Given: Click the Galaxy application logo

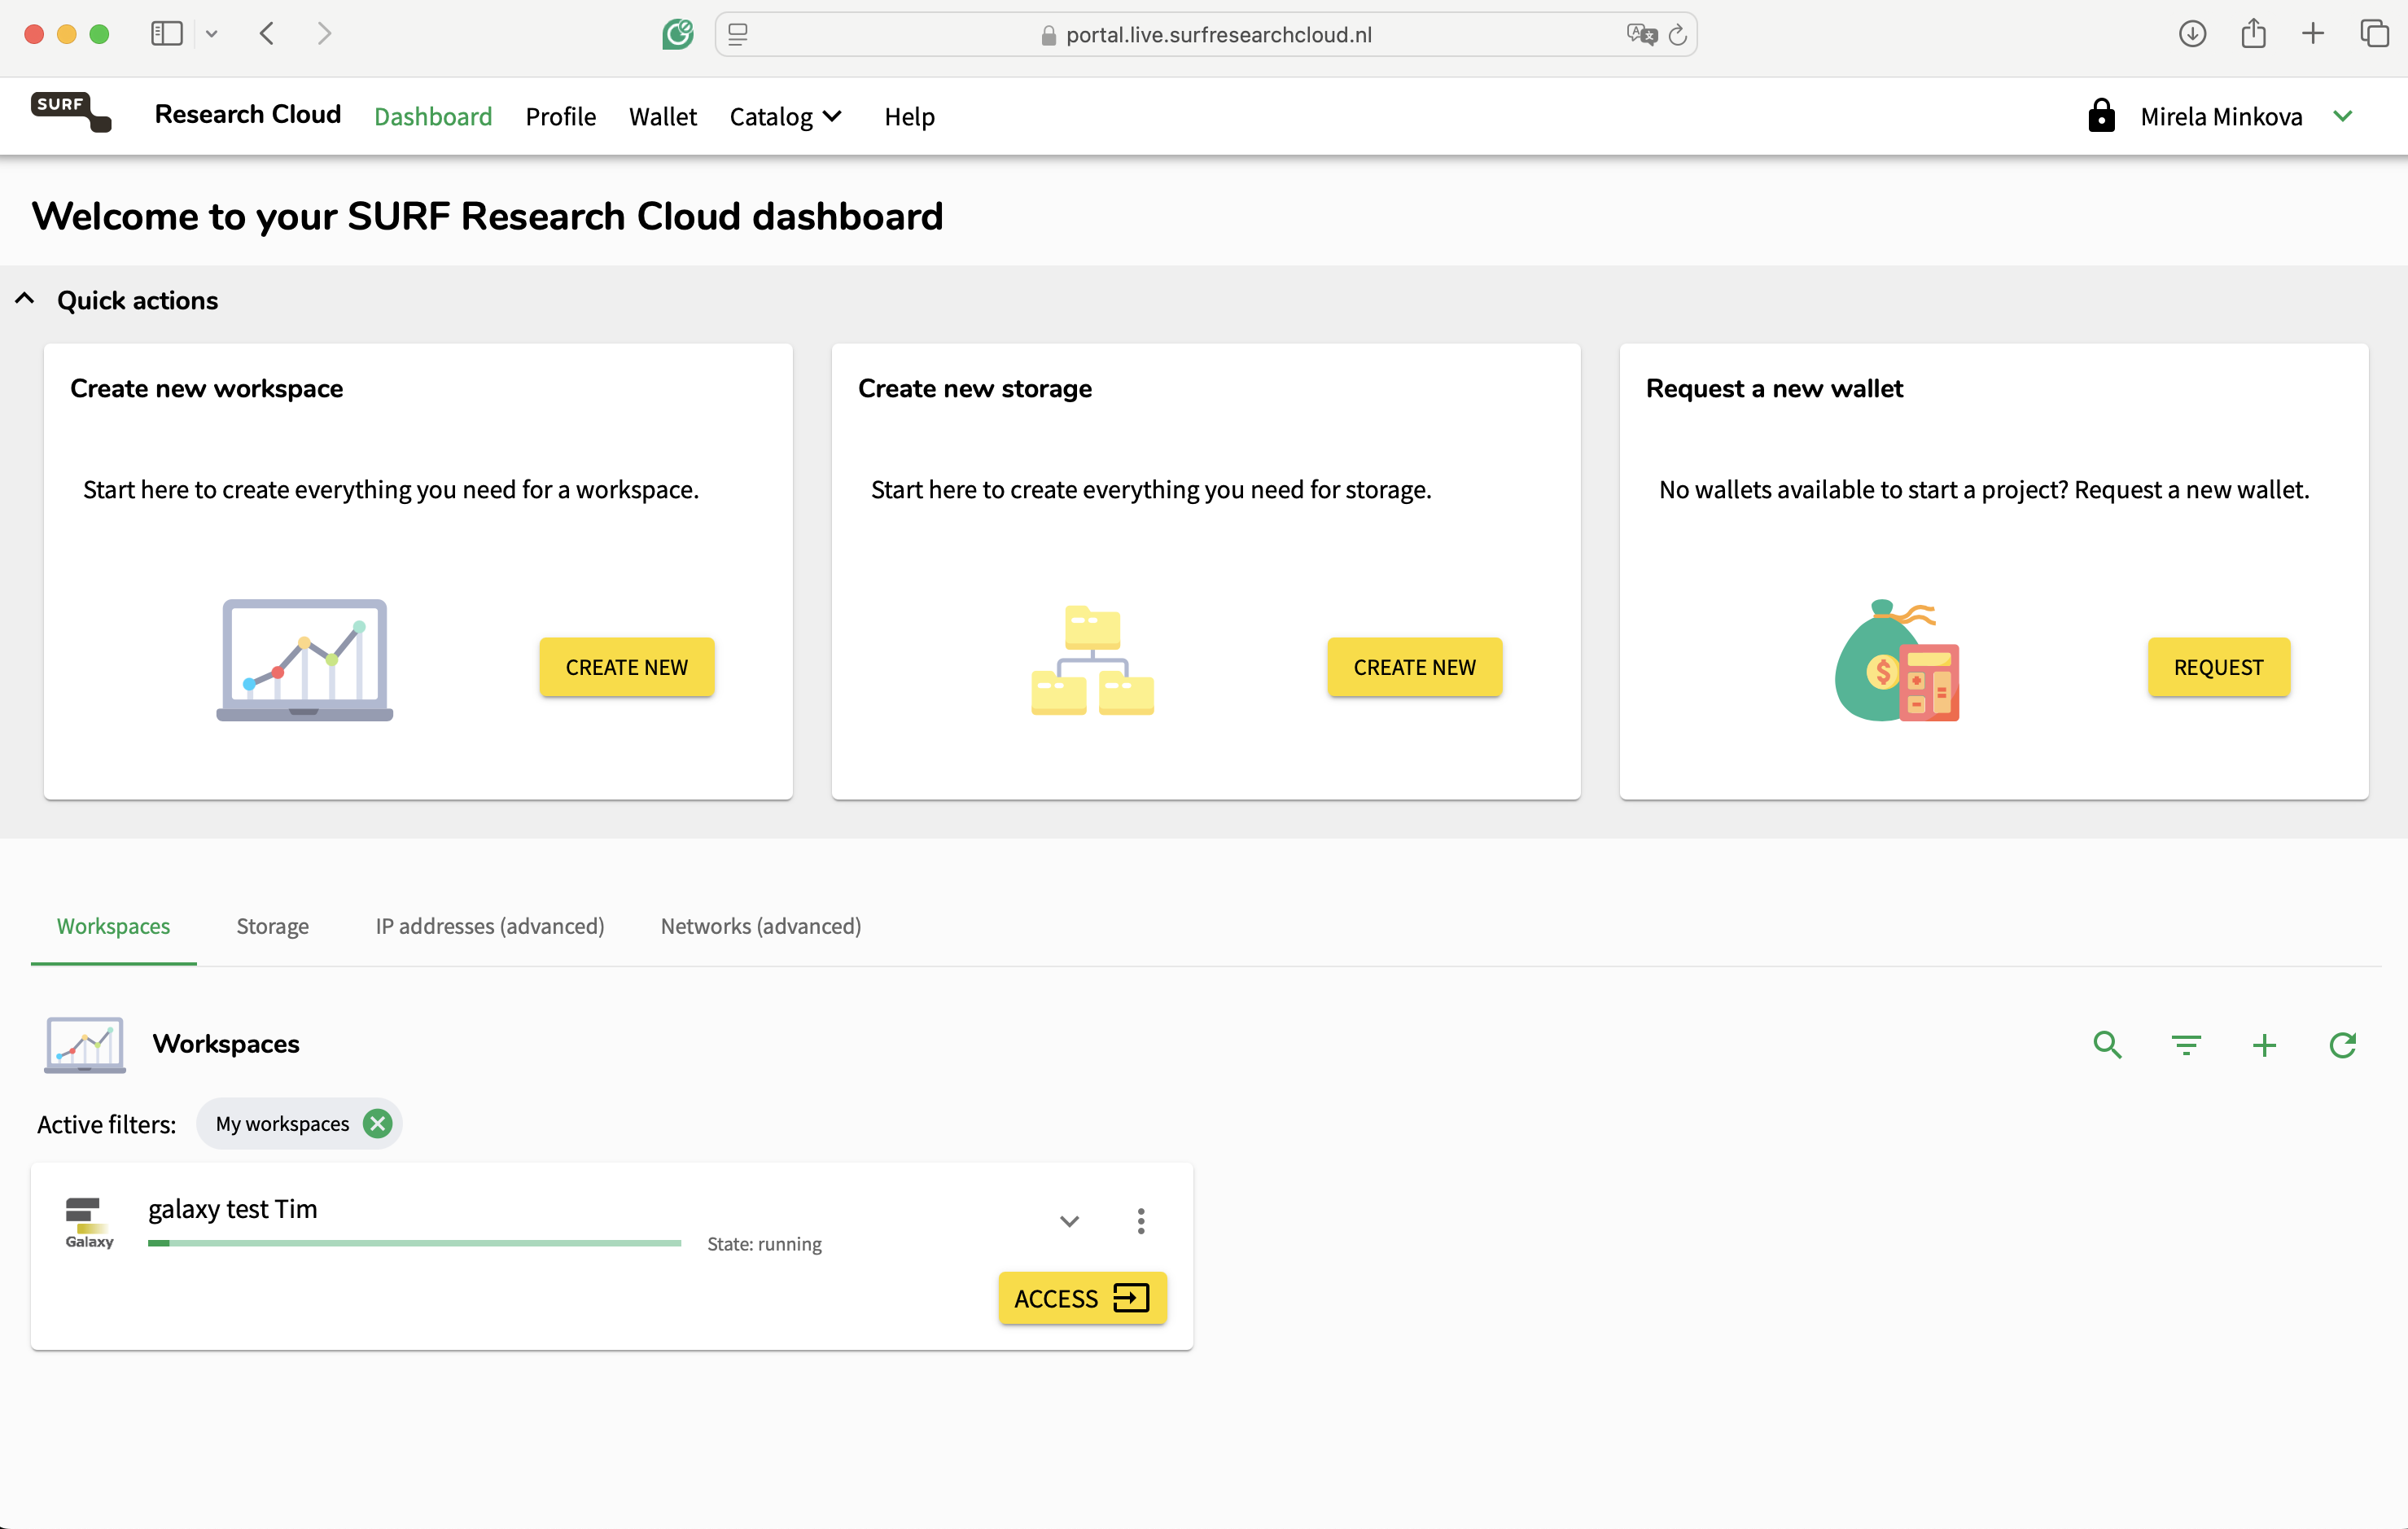Looking at the screenshot, I should coord(89,1222).
